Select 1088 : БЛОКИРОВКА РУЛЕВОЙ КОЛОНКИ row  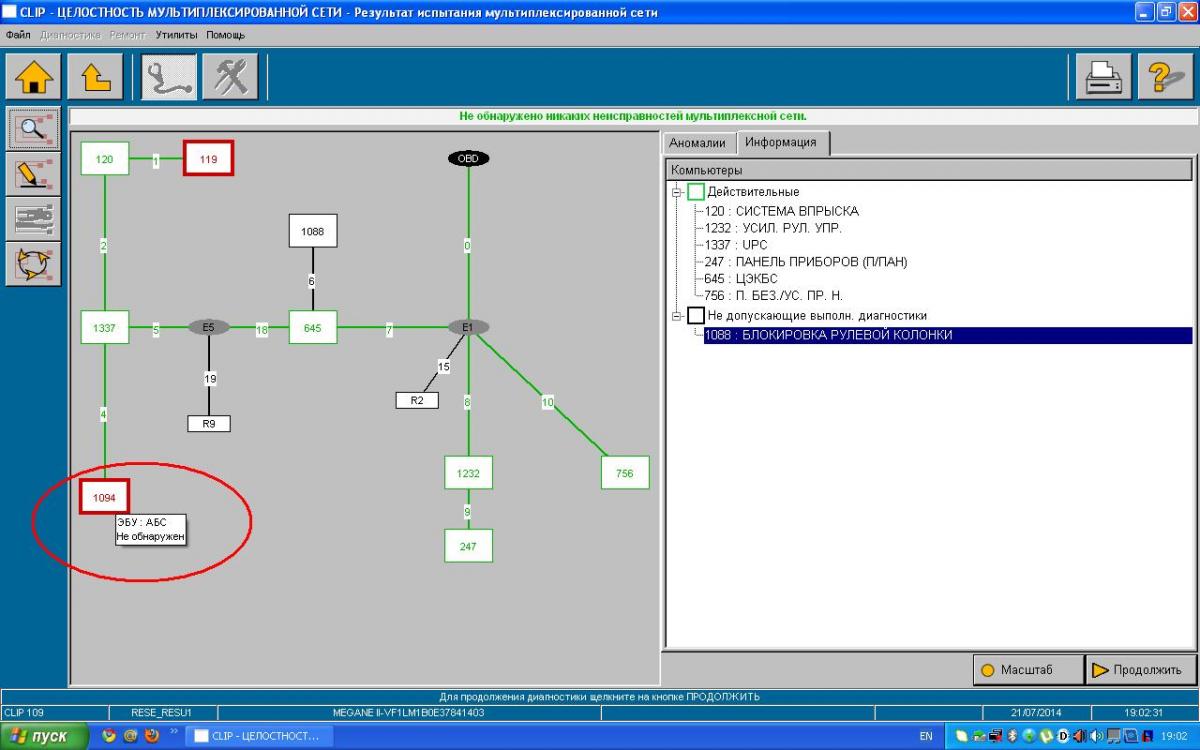[x=947, y=335]
